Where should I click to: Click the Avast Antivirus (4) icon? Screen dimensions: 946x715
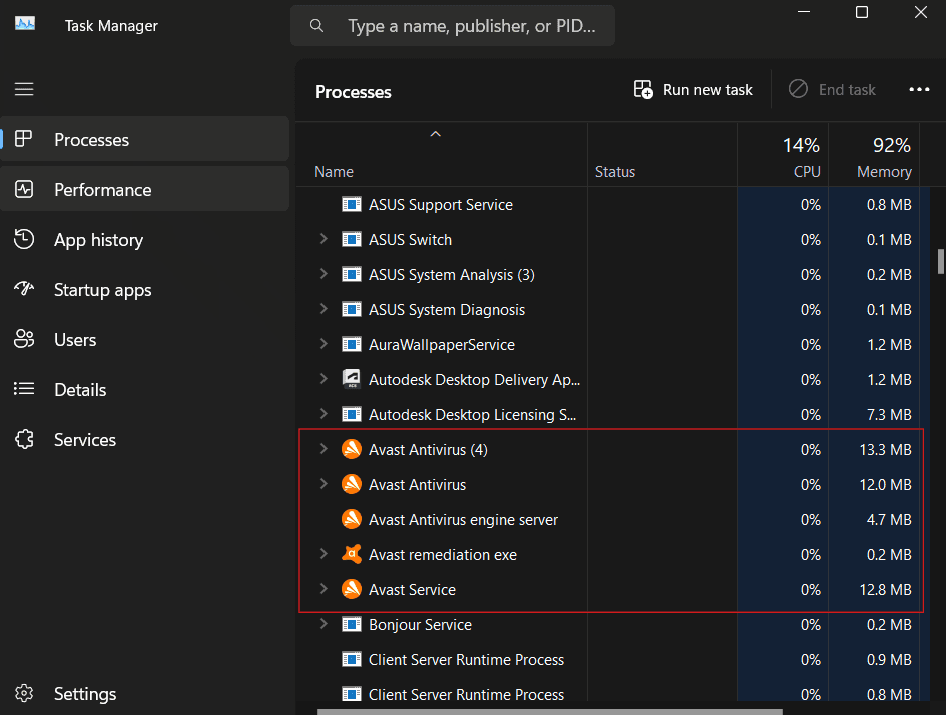click(352, 449)
